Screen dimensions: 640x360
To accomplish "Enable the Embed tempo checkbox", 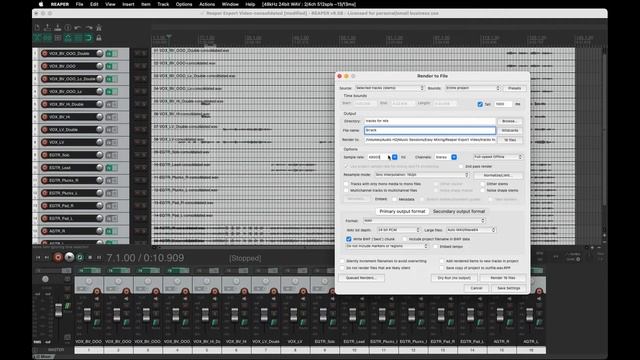I will click(x=436, y=247).
